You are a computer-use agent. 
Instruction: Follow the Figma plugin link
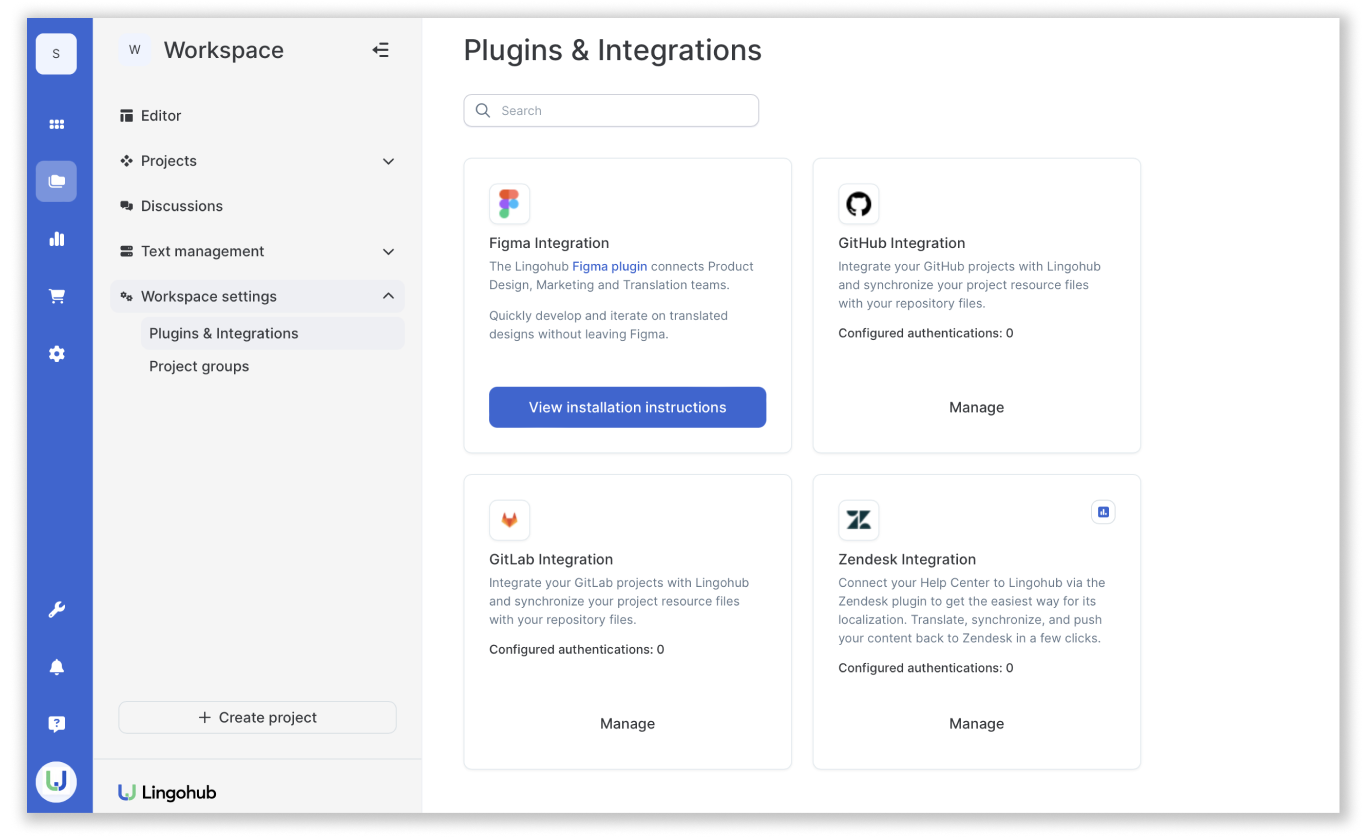point(609,266)
